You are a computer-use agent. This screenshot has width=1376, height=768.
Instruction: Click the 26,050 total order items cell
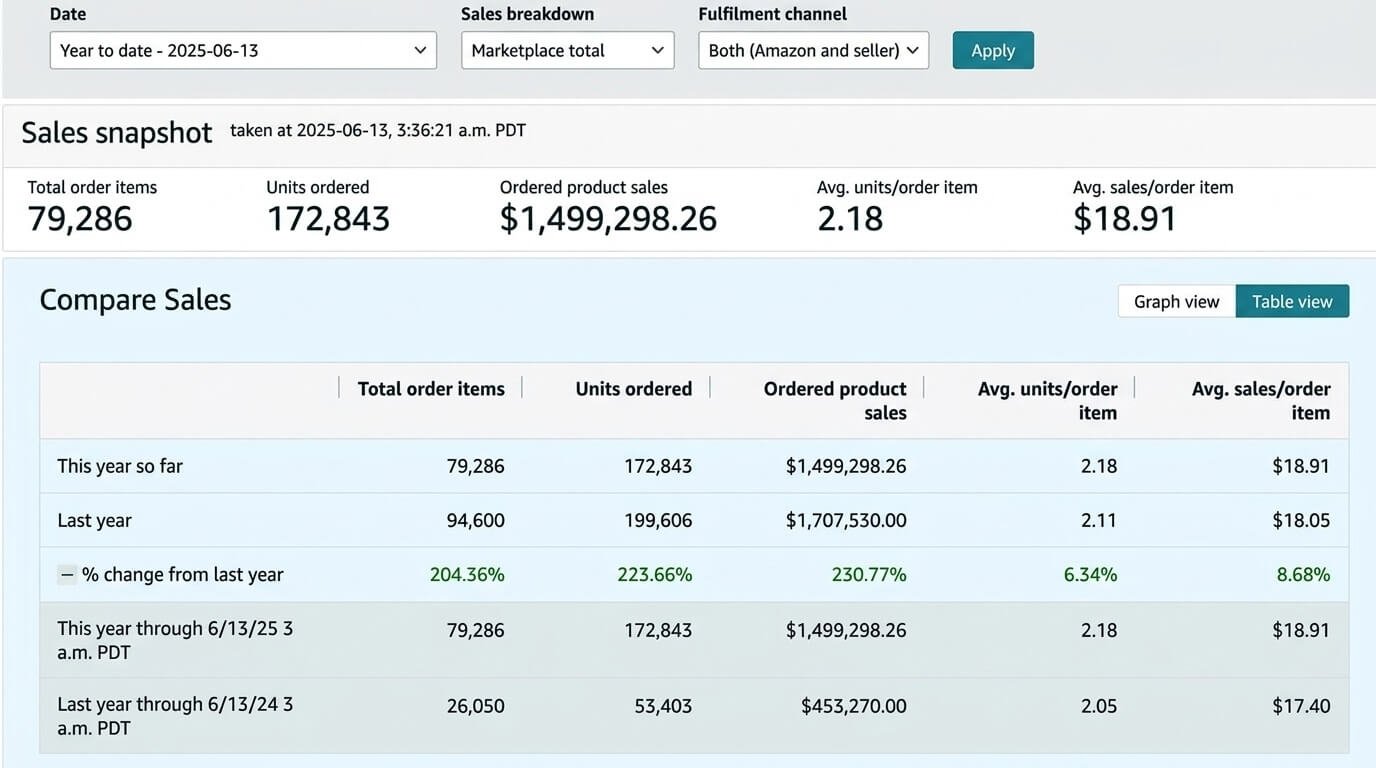point(475,706)
